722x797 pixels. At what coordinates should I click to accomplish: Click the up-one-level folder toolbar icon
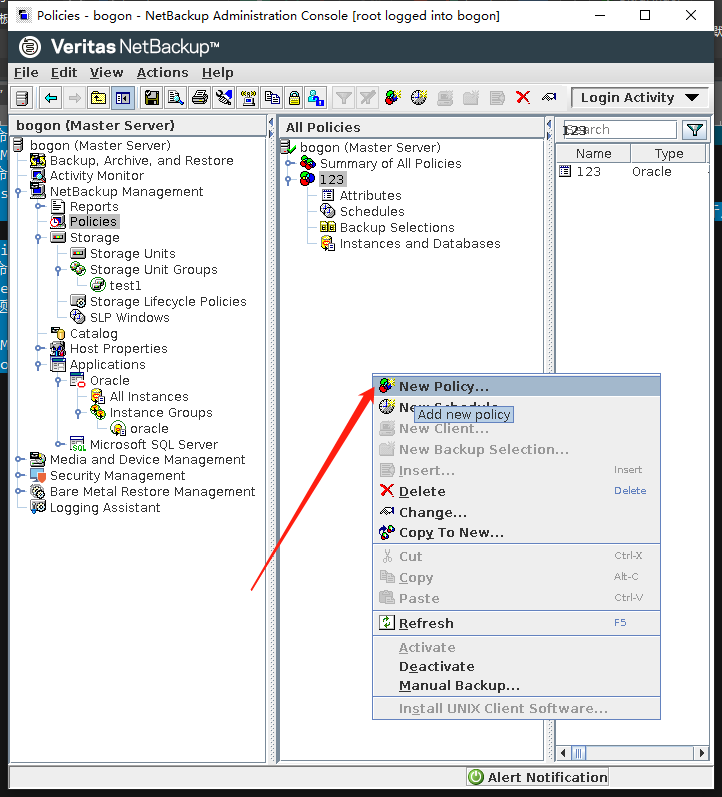pos(98,98)
